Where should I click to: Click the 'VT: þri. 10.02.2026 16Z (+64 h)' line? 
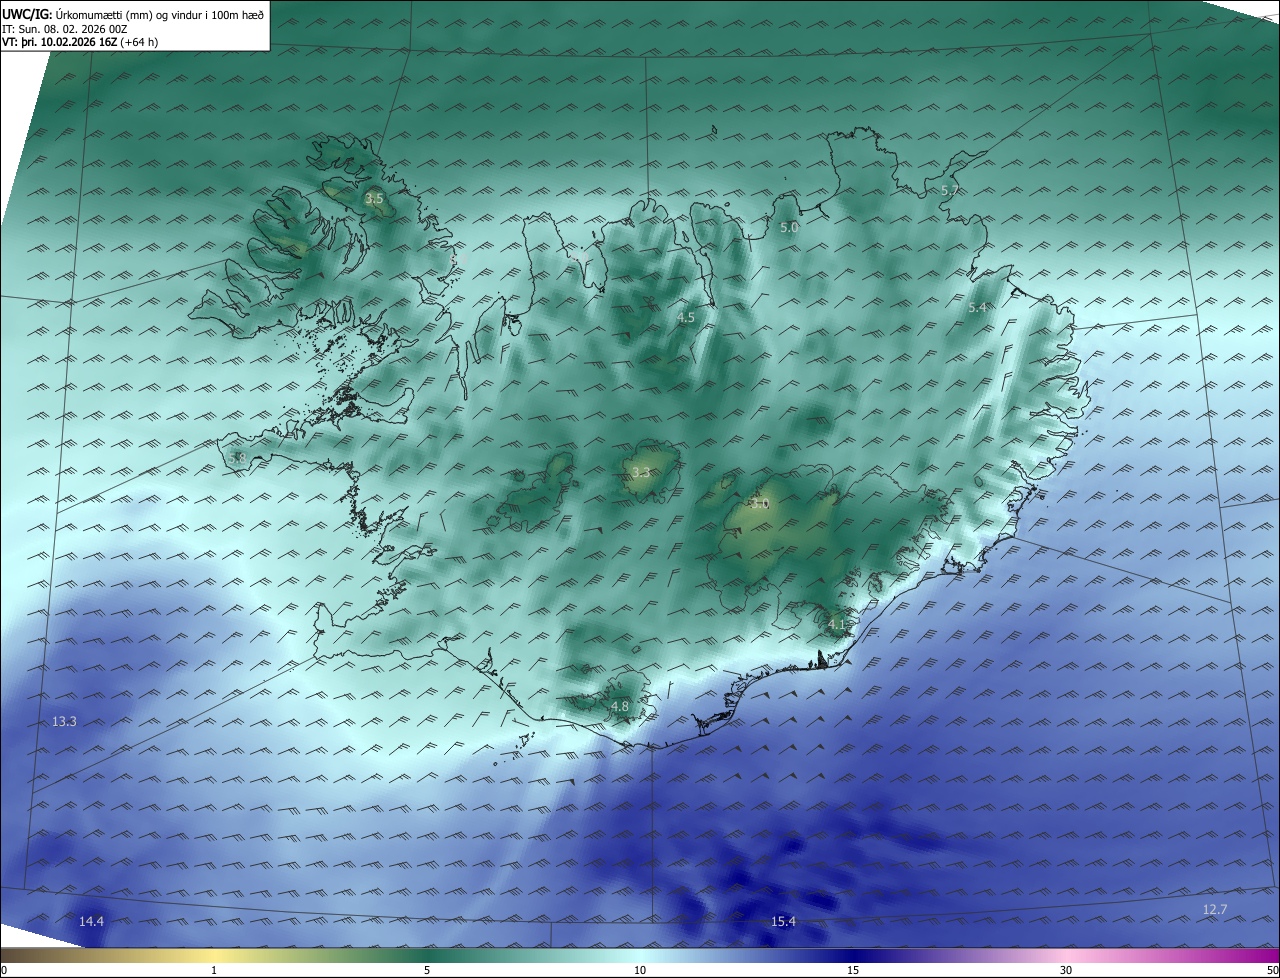point(80,43)
